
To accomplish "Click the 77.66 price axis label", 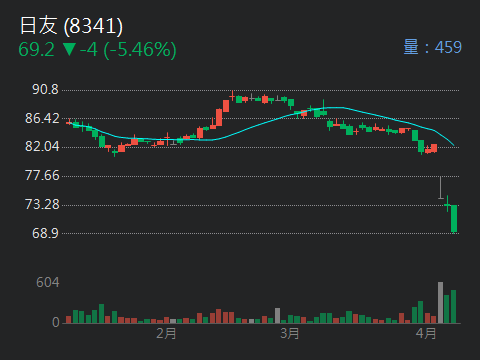I will [x=42, y=176].
